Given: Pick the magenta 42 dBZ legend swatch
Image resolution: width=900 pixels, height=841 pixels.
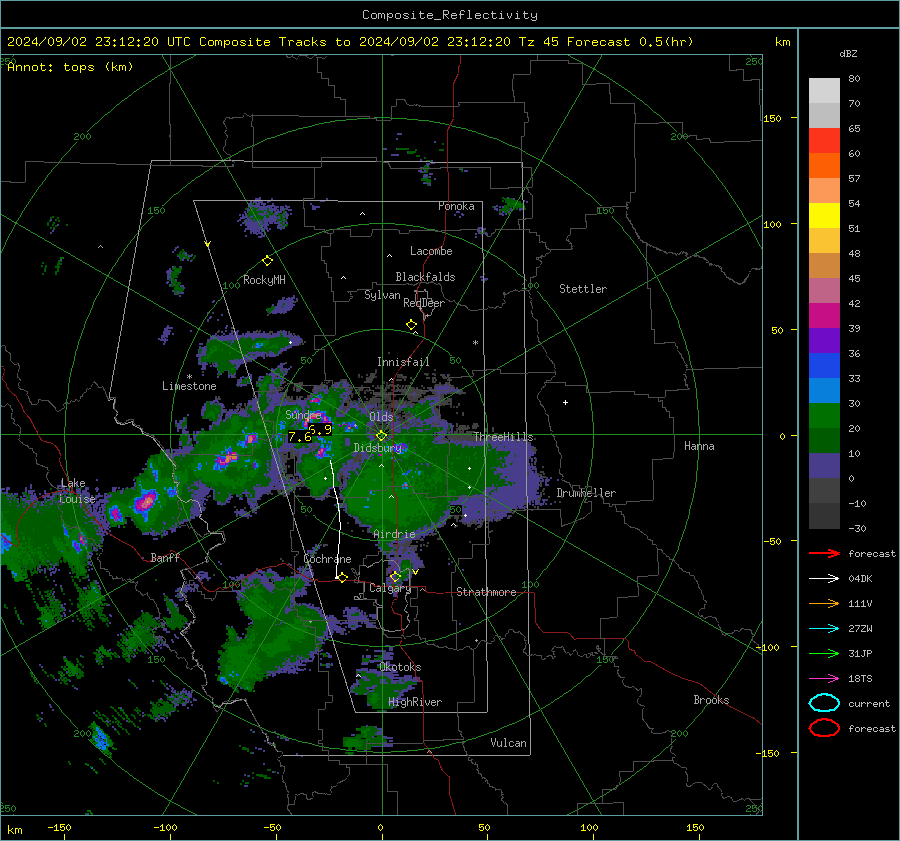Looking at the screenshot, I should click(x=824, y=315).
